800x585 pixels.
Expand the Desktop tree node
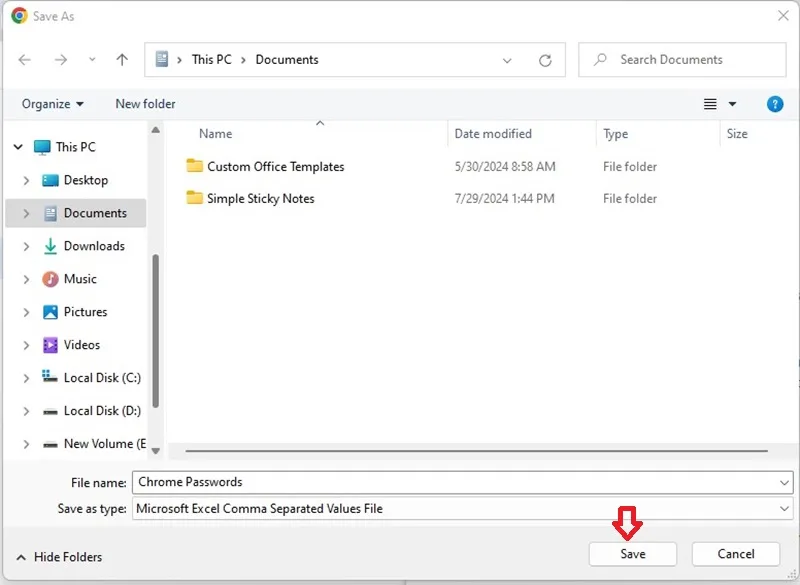[x=26, y=180]
